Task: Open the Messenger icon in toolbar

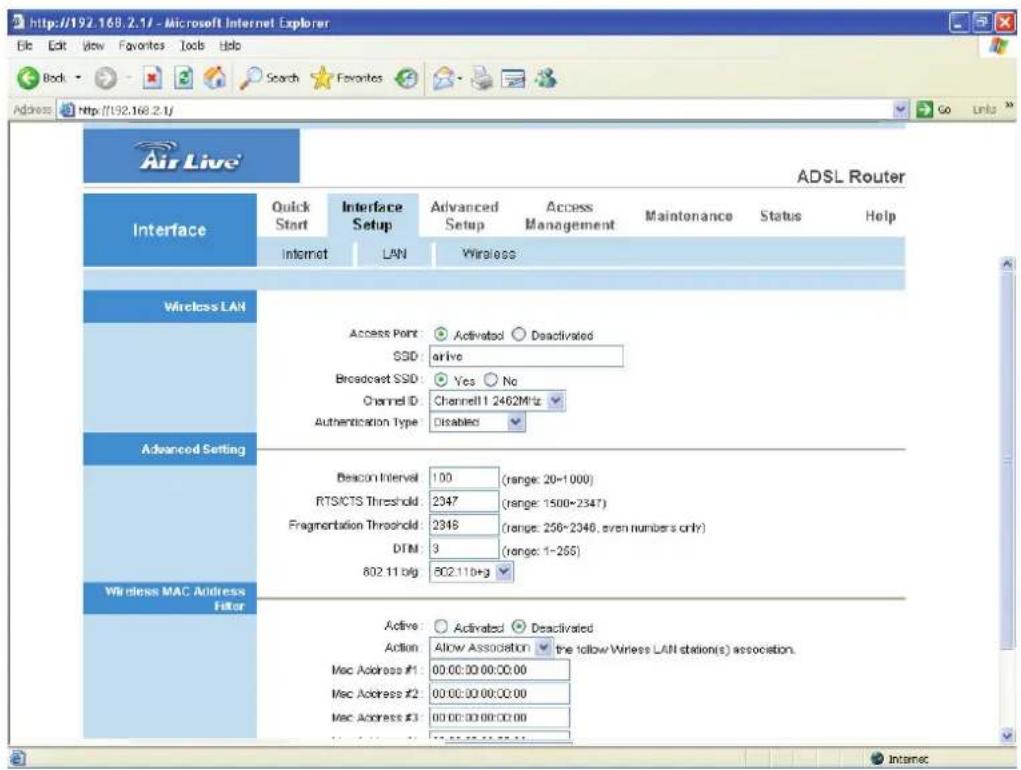Action: pos(546,79)
